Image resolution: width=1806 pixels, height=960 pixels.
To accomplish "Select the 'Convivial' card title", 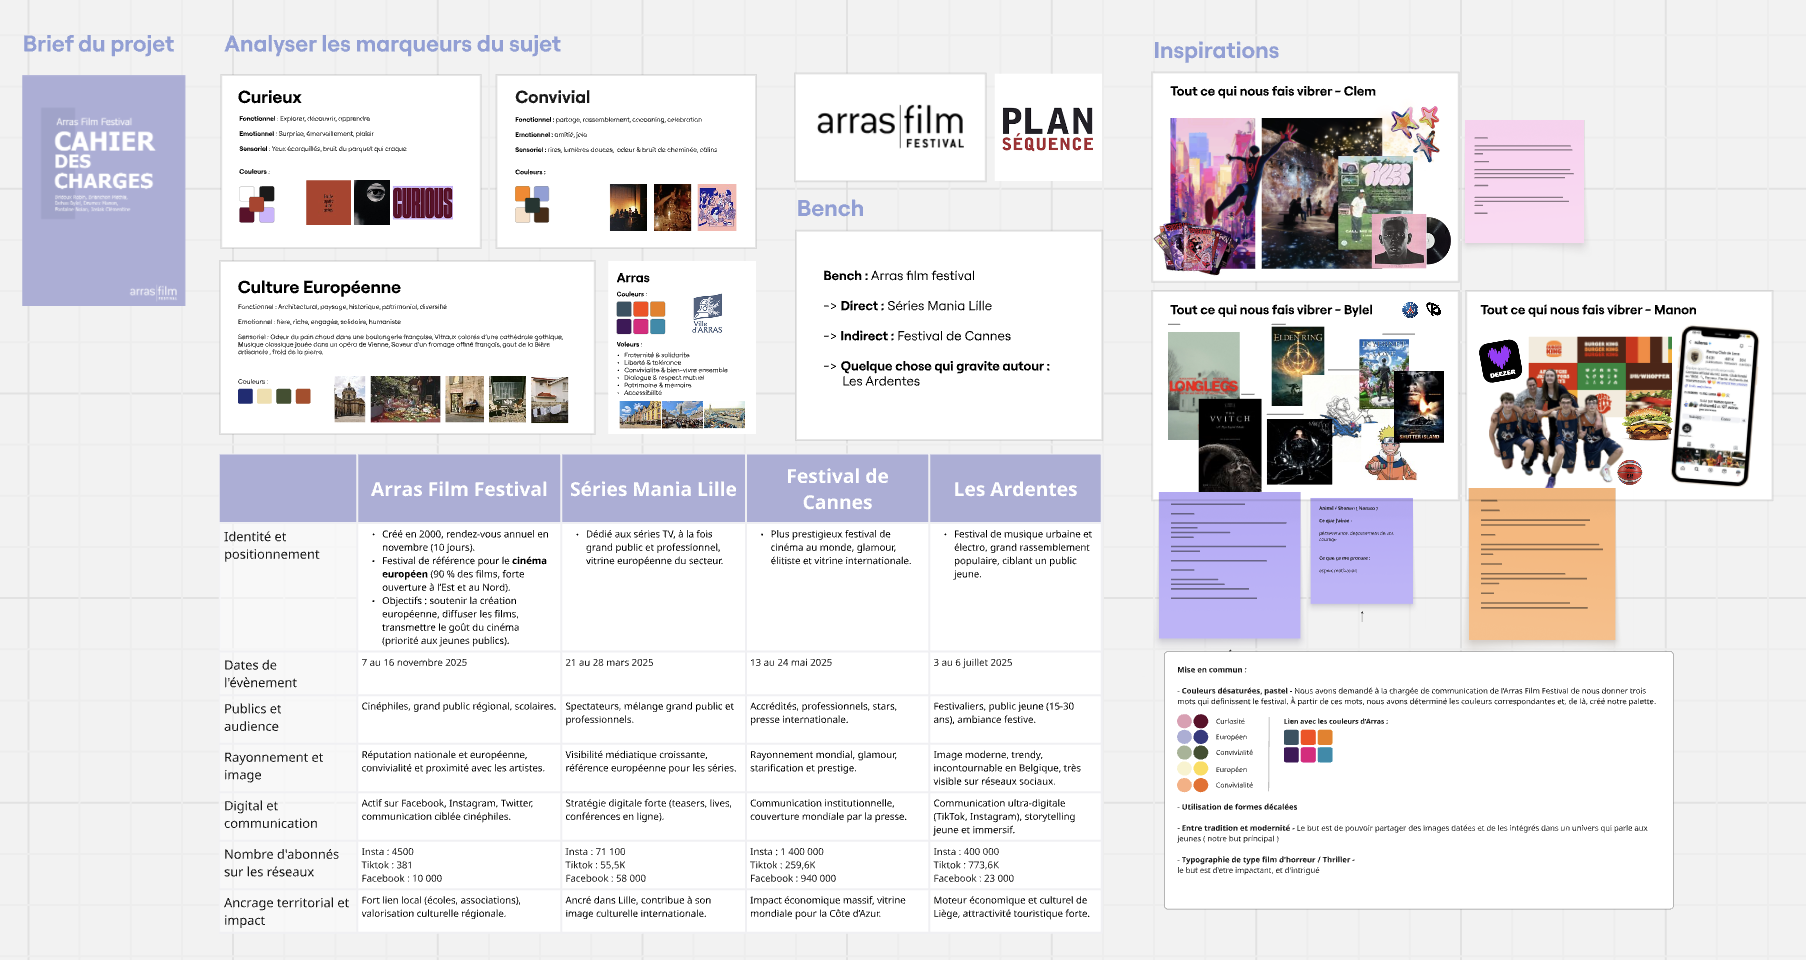I will point(552,97).
